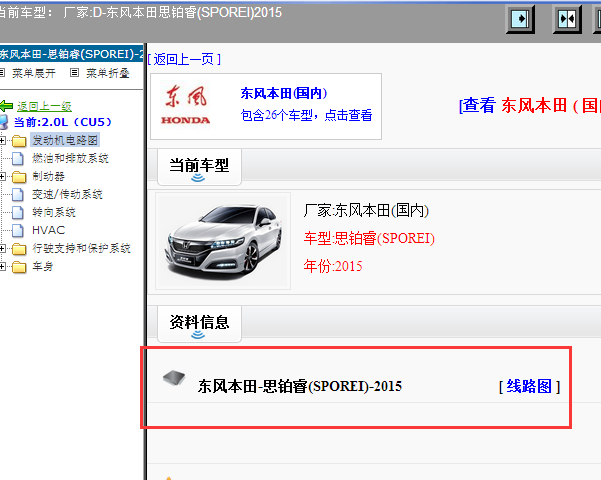Screen dimensions: 601x480
Task: Click the Spirior car thumbnail image
Action: coord(223,241)
